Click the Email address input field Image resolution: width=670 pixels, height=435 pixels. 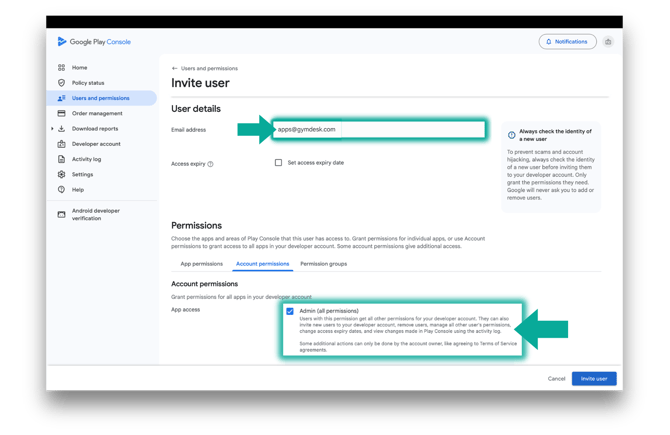[380, 129]
